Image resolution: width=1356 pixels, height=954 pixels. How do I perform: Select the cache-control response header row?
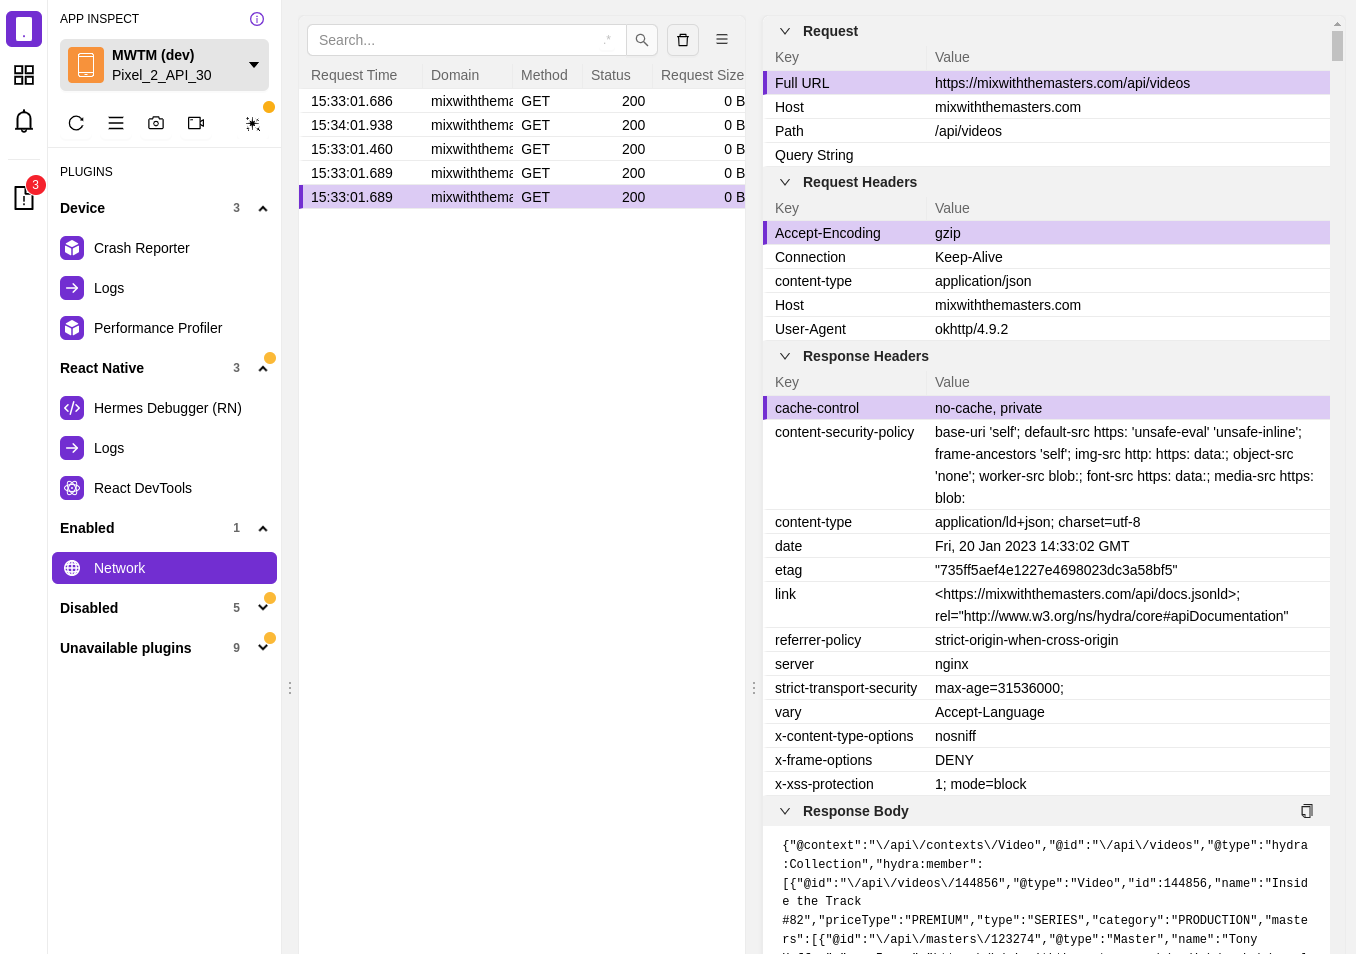1046,408
